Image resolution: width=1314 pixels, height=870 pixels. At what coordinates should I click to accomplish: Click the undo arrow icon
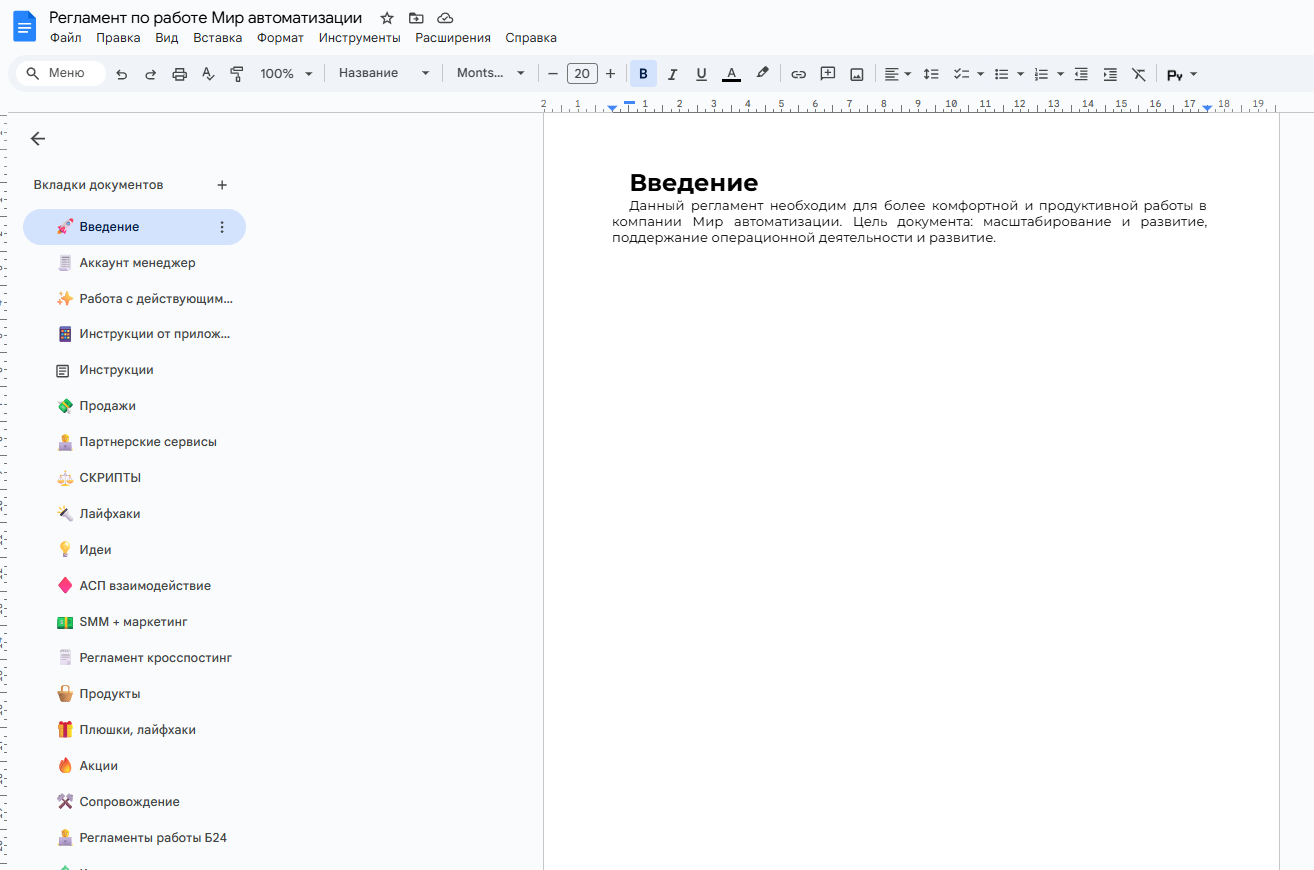122,74
